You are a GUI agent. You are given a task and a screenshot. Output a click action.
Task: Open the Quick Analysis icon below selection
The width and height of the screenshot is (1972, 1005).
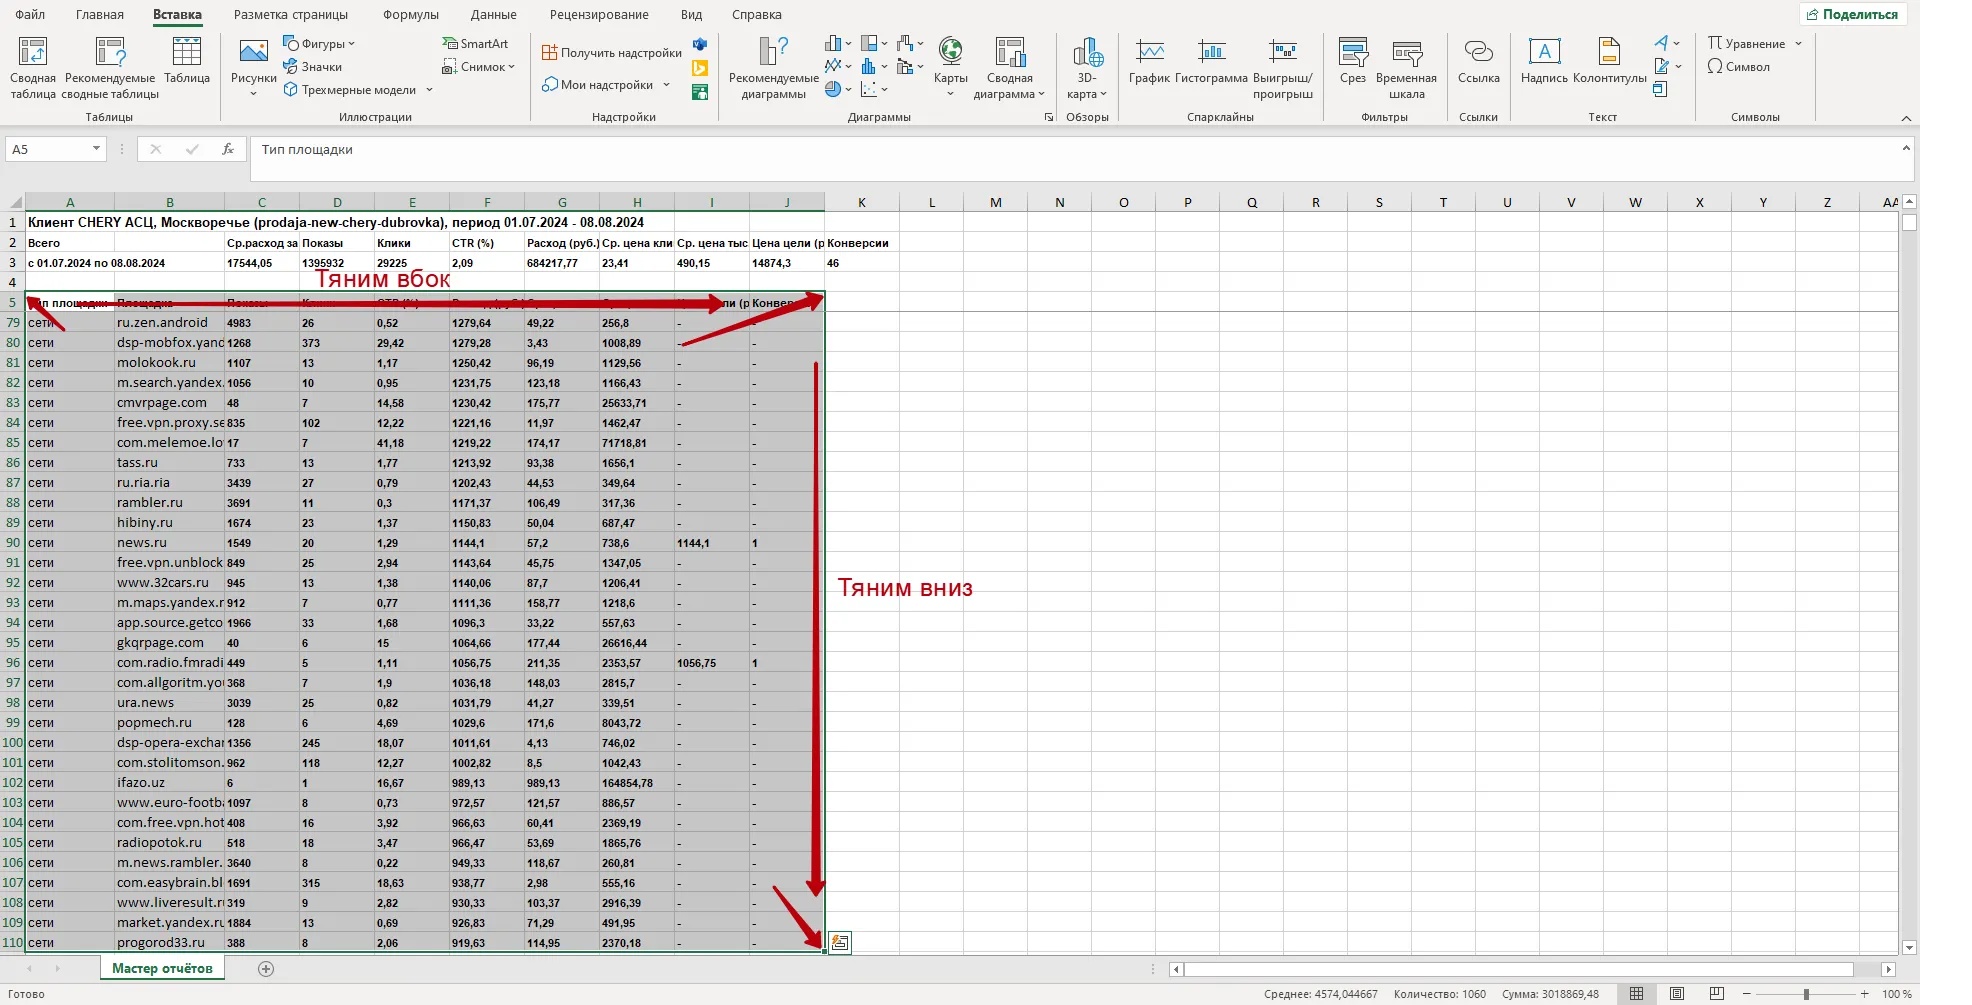coord(840,942)
